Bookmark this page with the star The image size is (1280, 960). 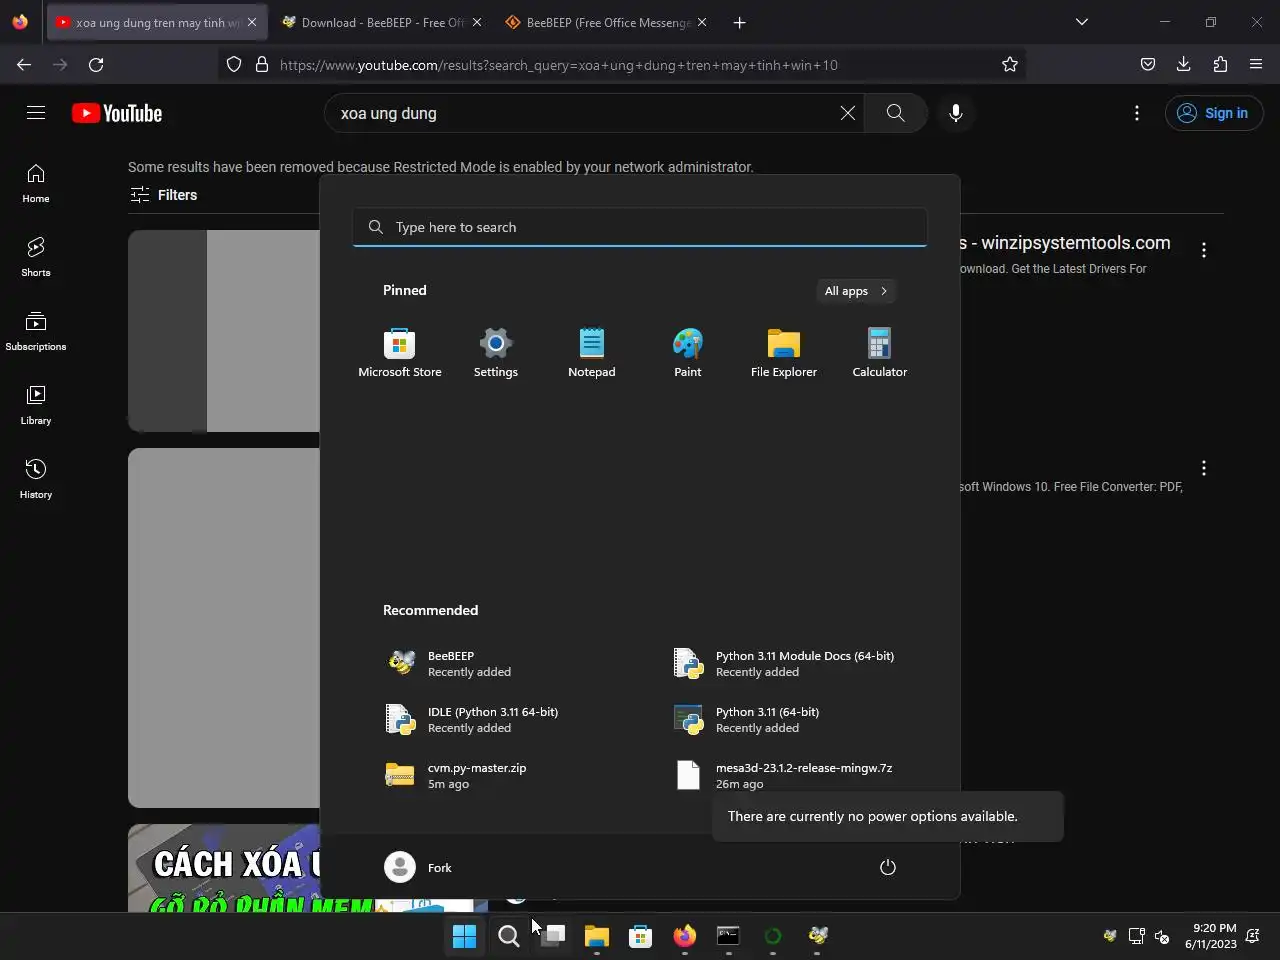(1010, 64)
